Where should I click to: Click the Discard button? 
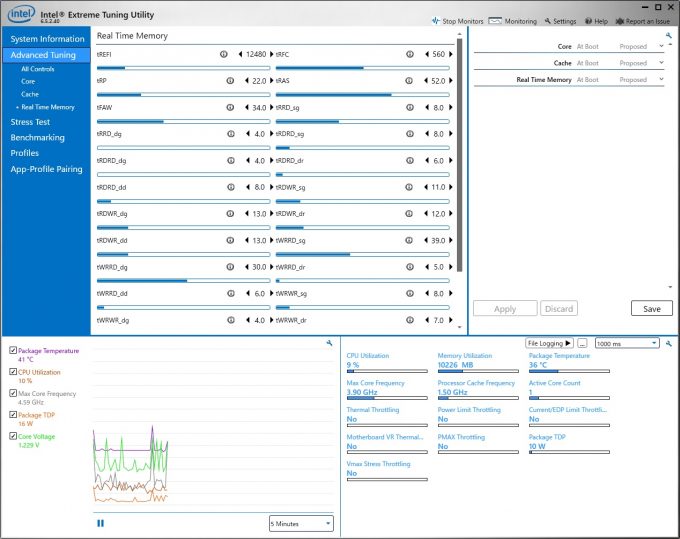(559, 309)
